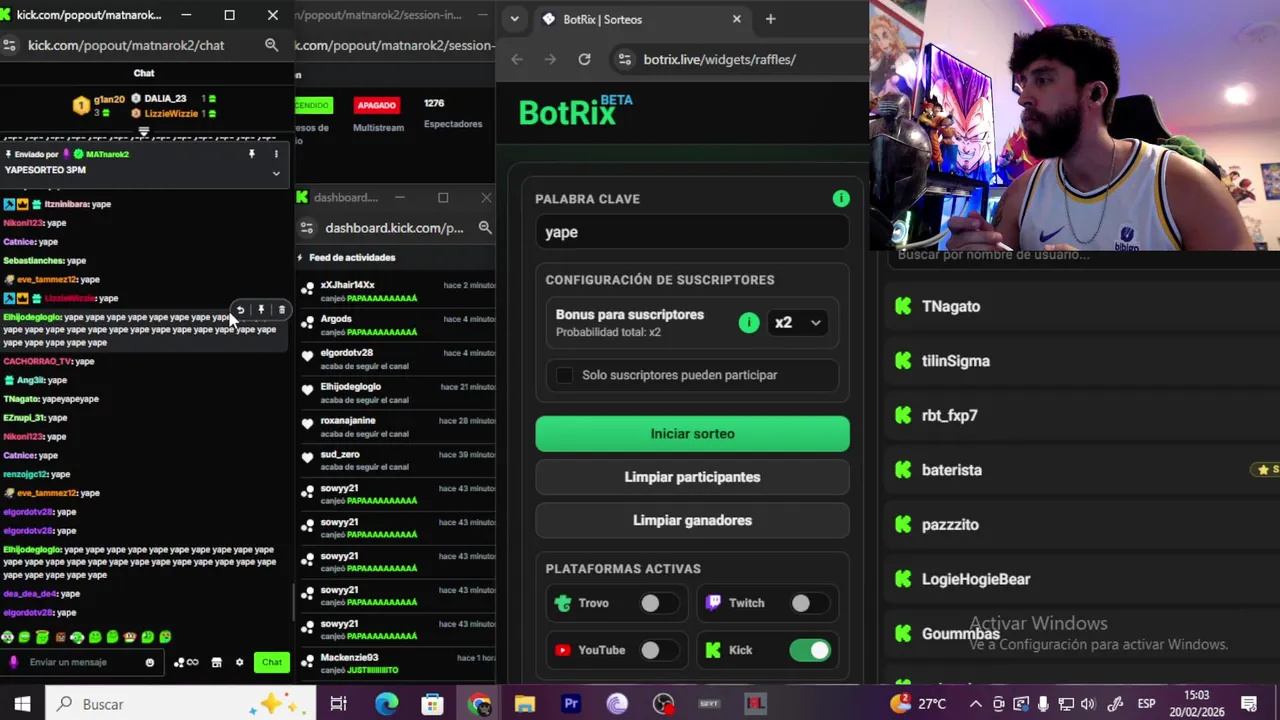Show subscriber bonus info tooltip icon

tap(749, 323)
